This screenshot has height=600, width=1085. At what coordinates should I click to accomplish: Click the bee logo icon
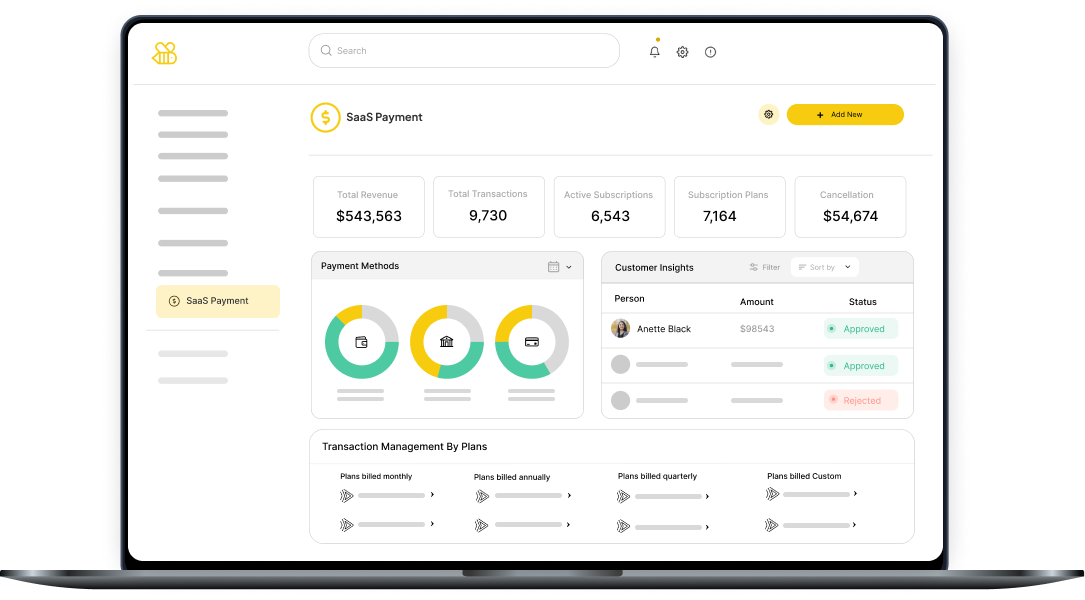(x=164, y=54)
